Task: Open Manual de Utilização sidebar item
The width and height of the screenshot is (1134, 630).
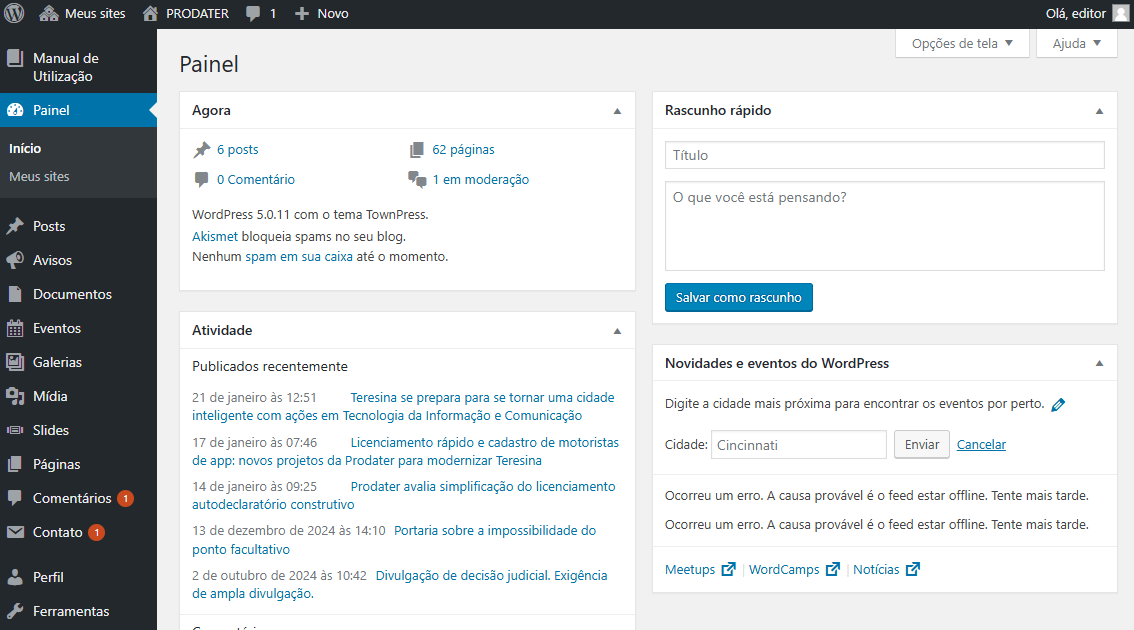Action: (78, 67)
